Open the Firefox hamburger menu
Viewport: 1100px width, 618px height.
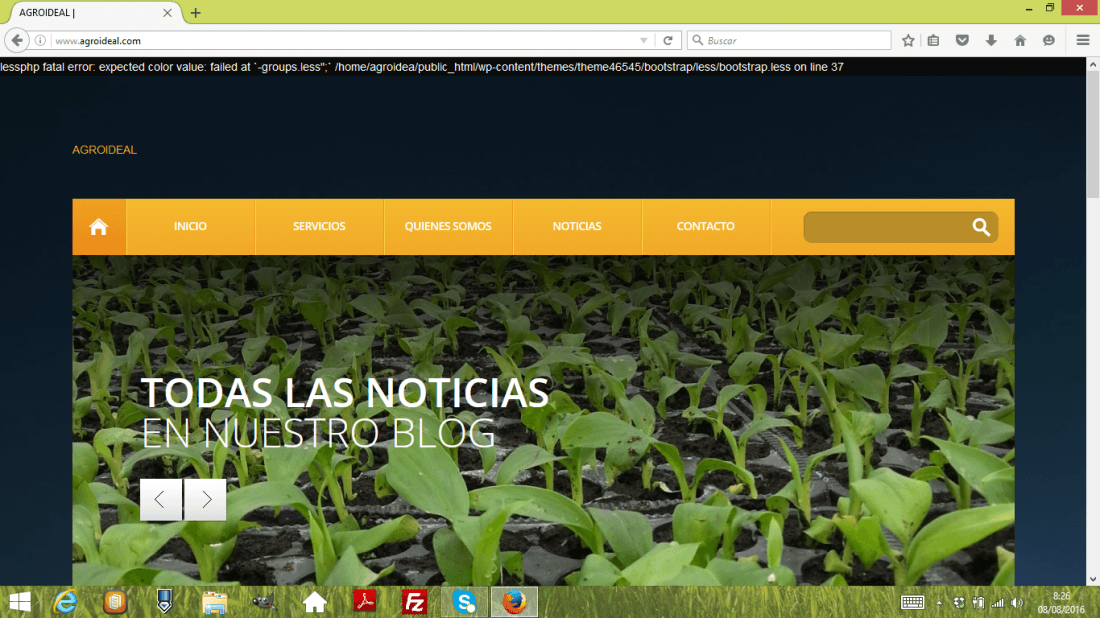pos(1083,41)
